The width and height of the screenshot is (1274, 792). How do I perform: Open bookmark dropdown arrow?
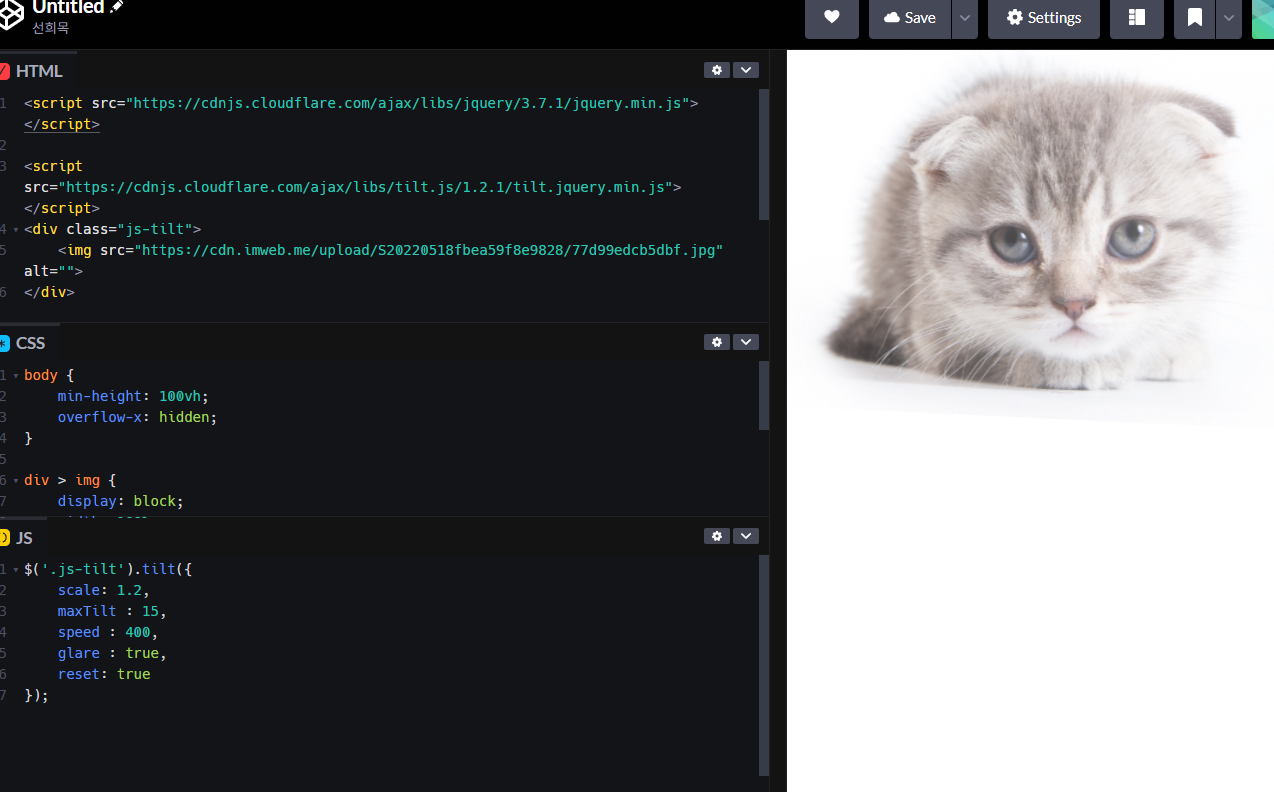point(1229,17)
